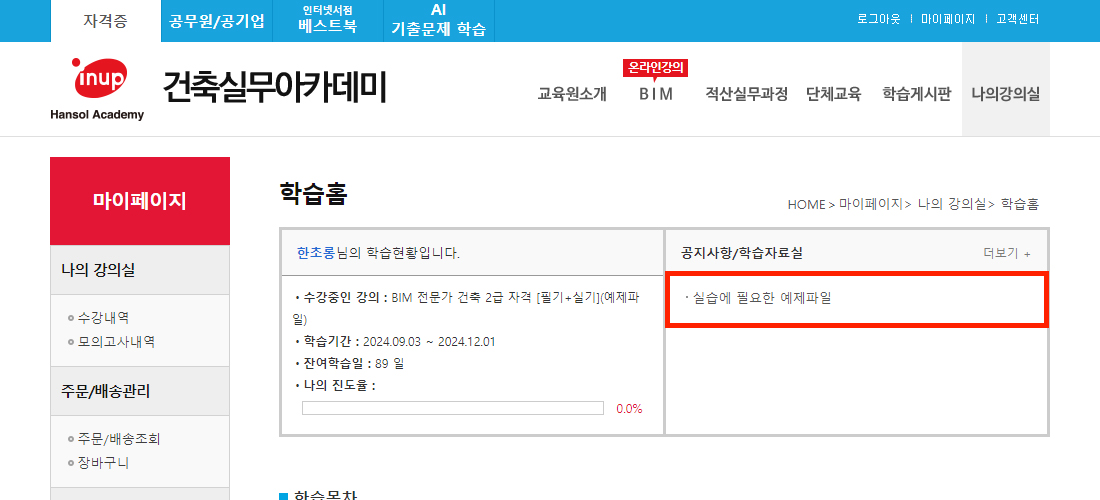
Task: Open 인터넷서점 베스트북 tab
Action: (327, 20)
